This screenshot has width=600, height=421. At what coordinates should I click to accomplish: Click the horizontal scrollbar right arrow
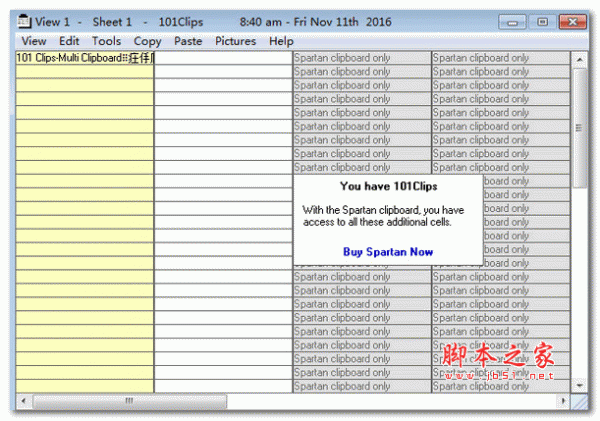(x=563, y=401)
